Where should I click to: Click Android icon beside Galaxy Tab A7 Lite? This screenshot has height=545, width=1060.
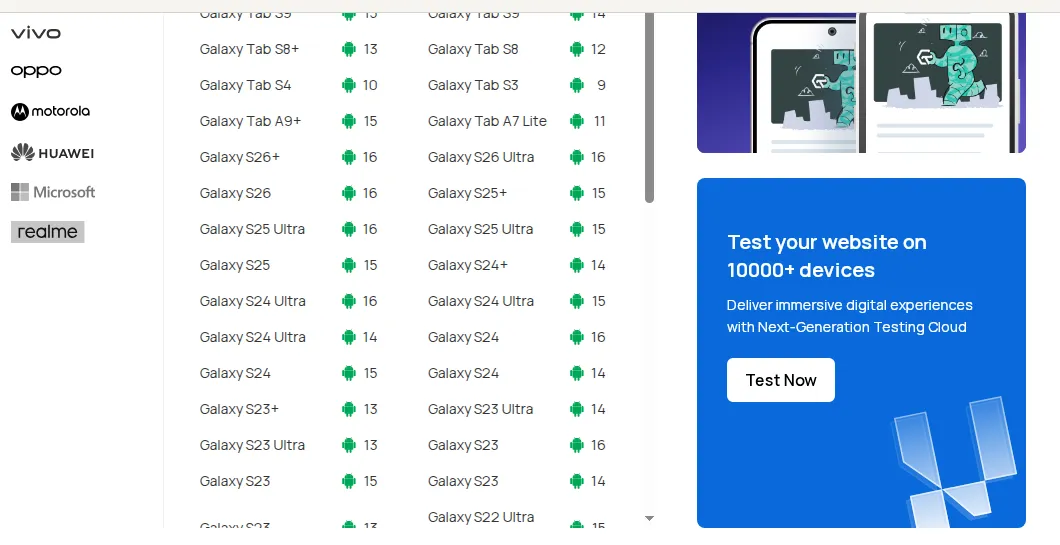click(577, 121)
